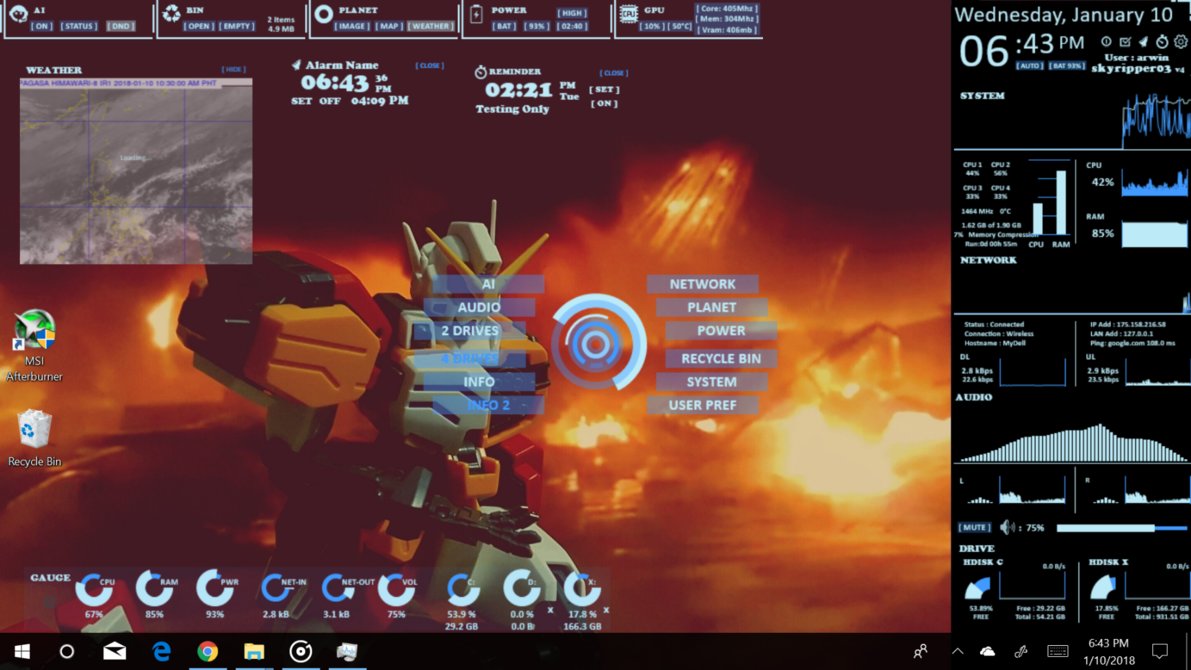Click the stopwatch icon beside REMINDER
Viewport: 1191px width, 670px height.
coord(480,72)
